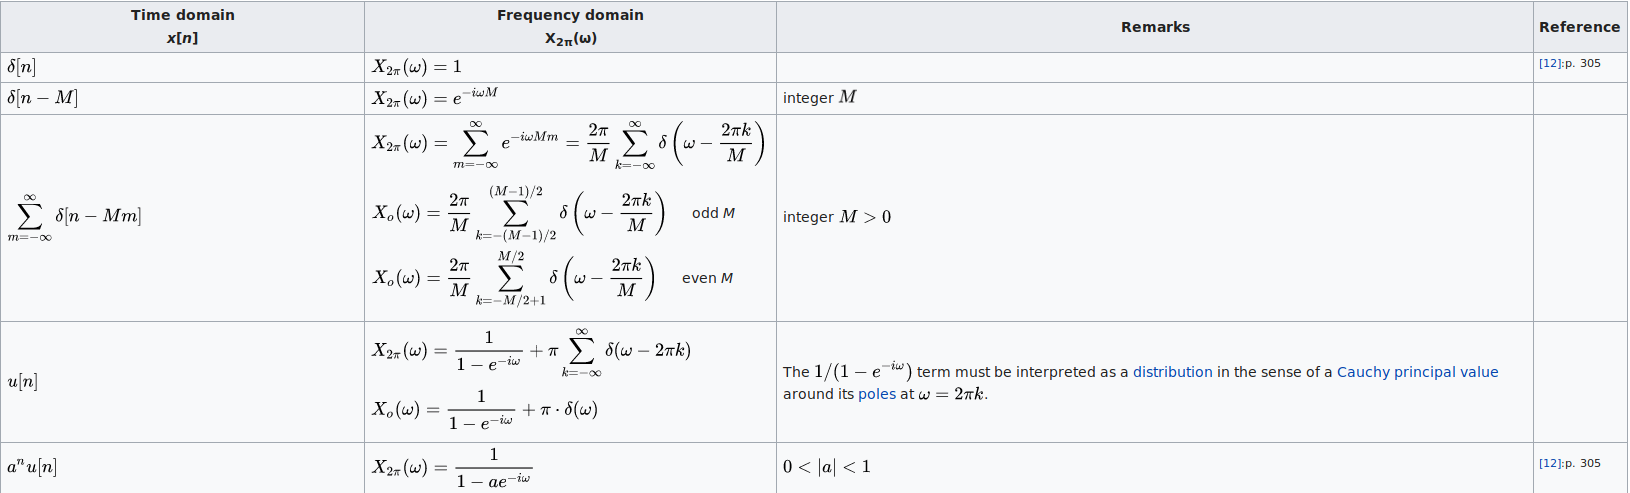Viewport: 1630px width, 493px height.
Task: Click the "odd M" formula label
Action: click(713, 213)
